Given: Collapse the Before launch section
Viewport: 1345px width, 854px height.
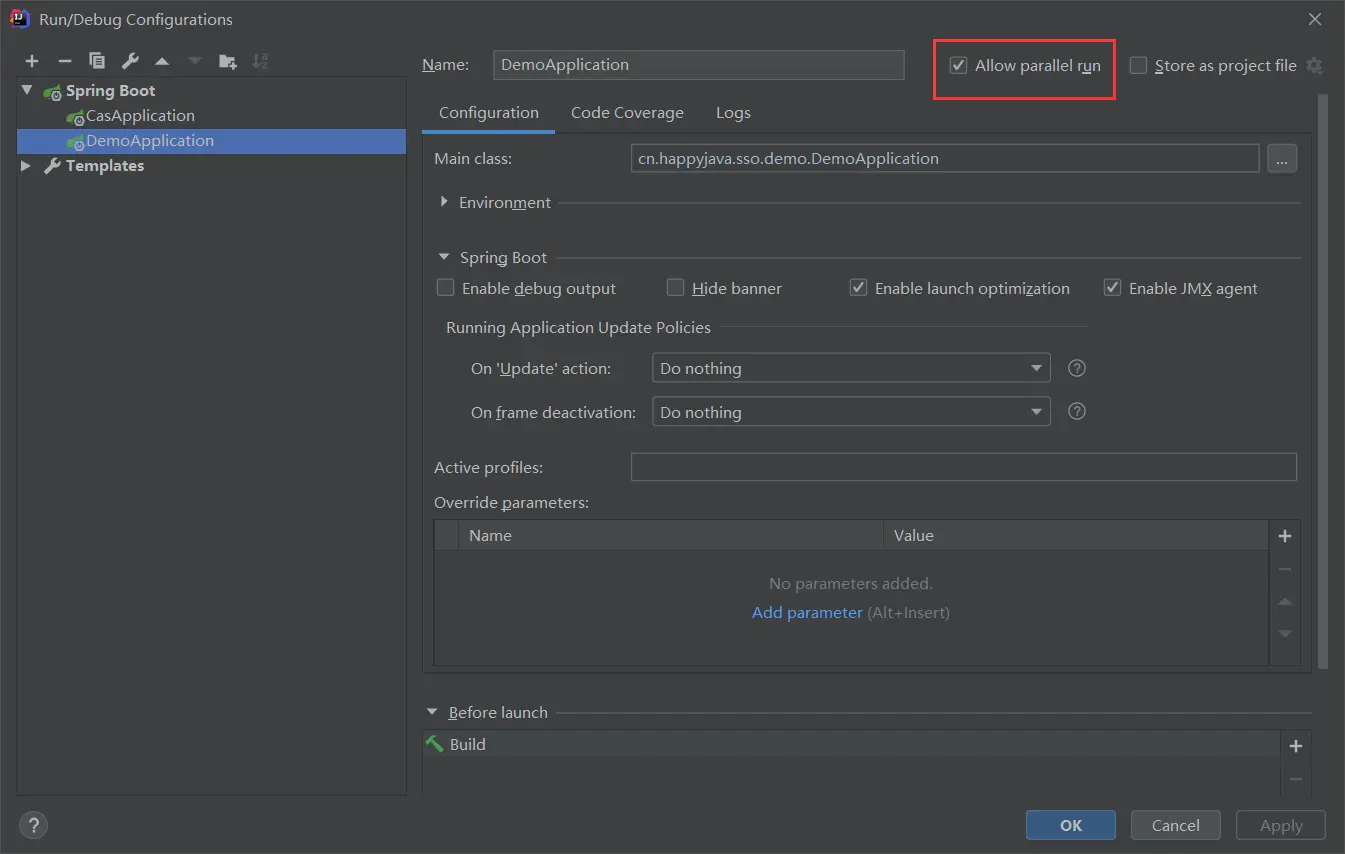Looking at the screenshot, I should pyautogui.click(x=432, y=712).
